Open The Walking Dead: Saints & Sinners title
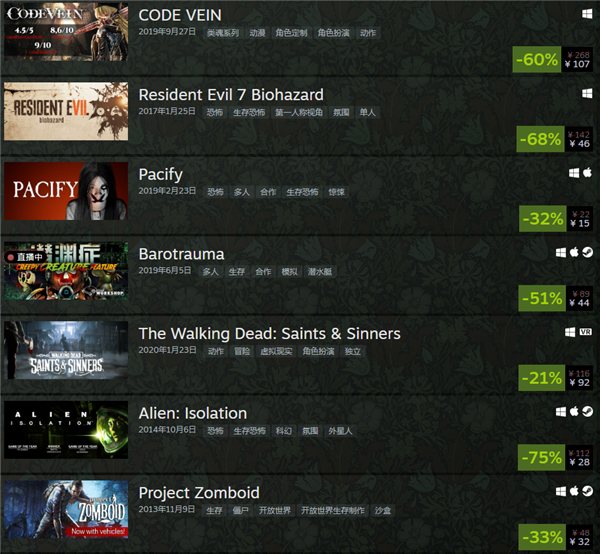Viewport: 600px width, 554px height. pos(269,334)
